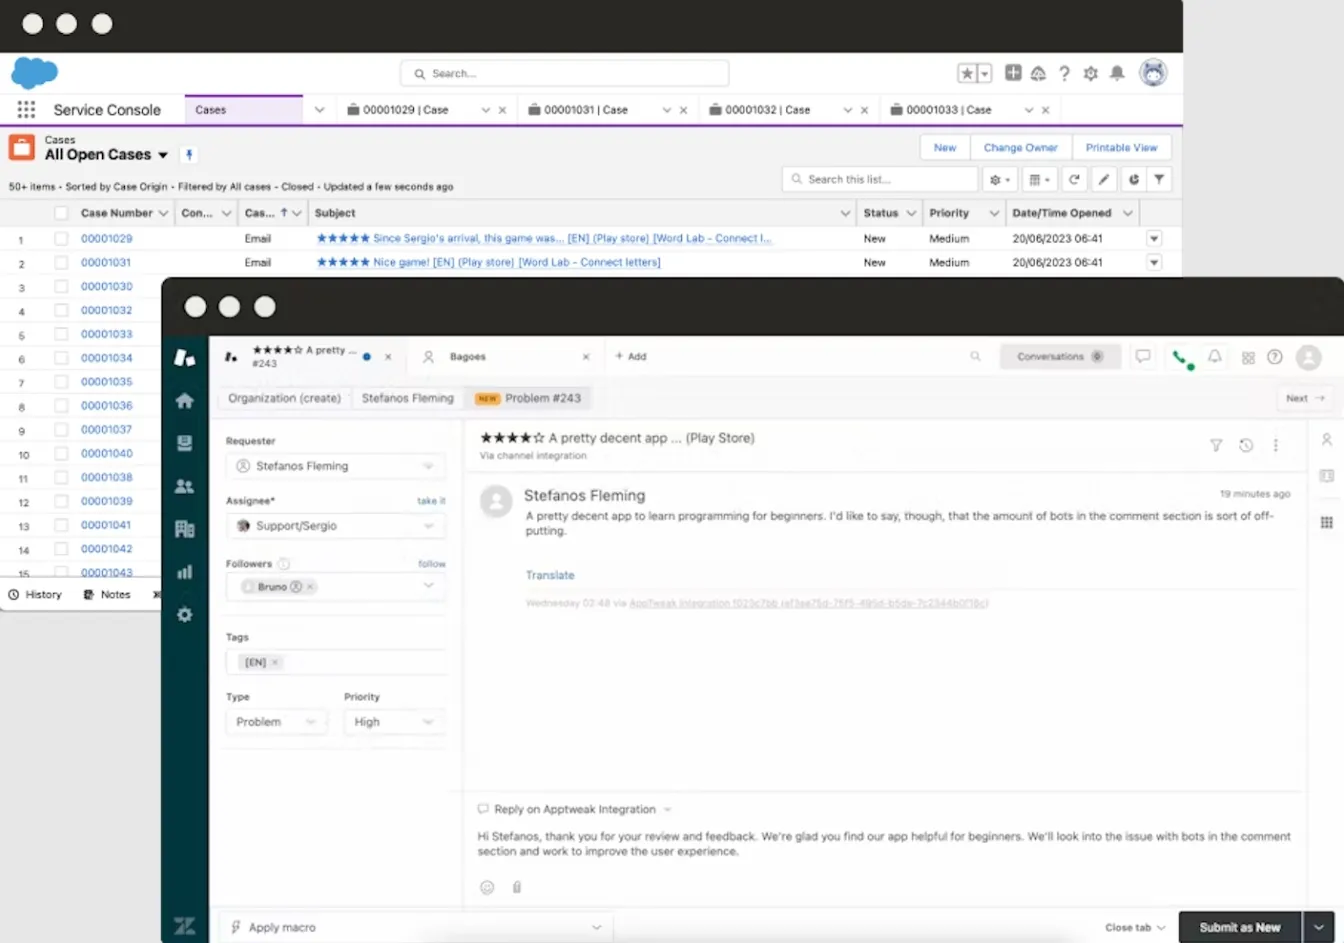The width and height of the screenshot is (1344, 943).
Task: Click Submit as New in Zendesk
Action: tap(1240, 928)
